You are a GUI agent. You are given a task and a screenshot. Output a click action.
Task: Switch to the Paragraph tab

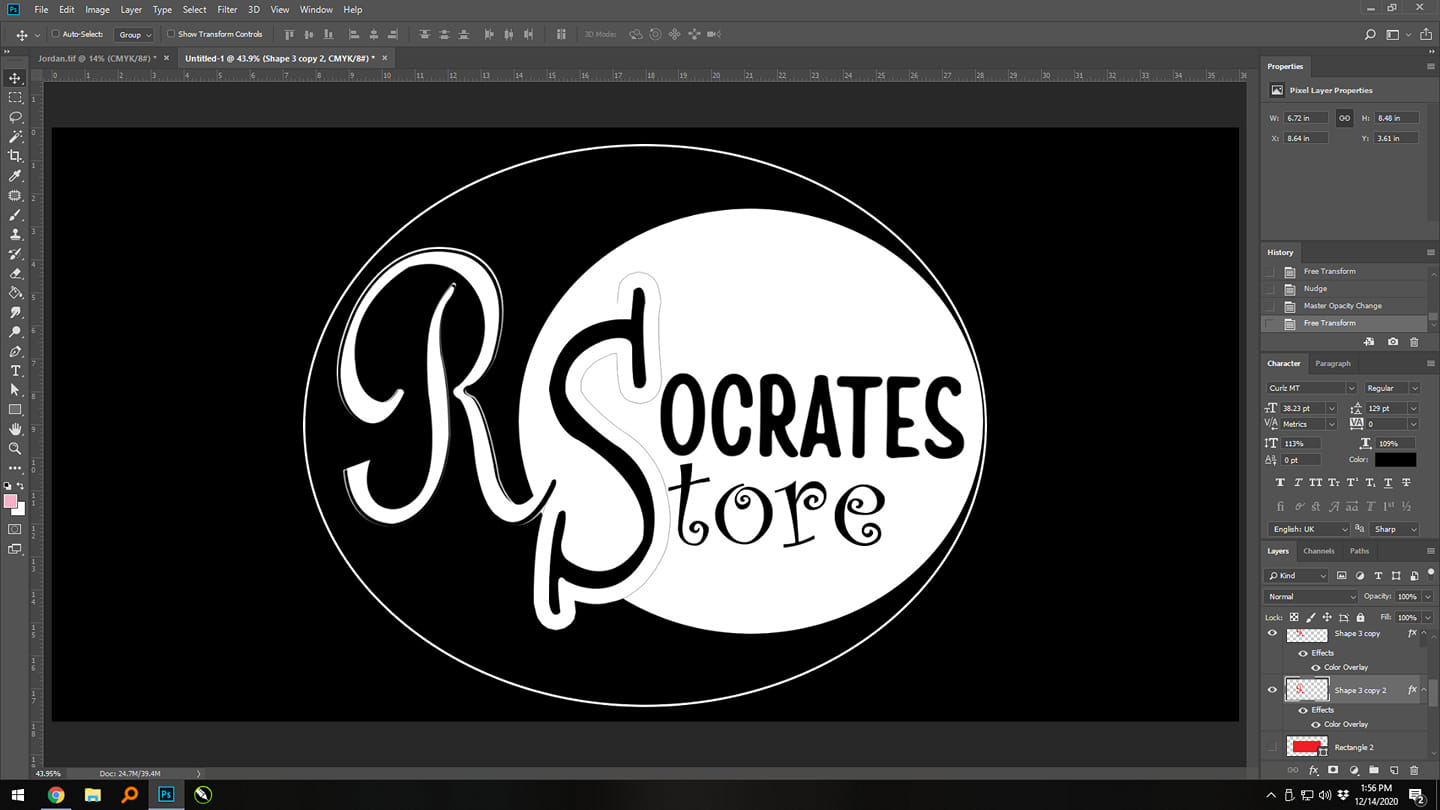1332,363
